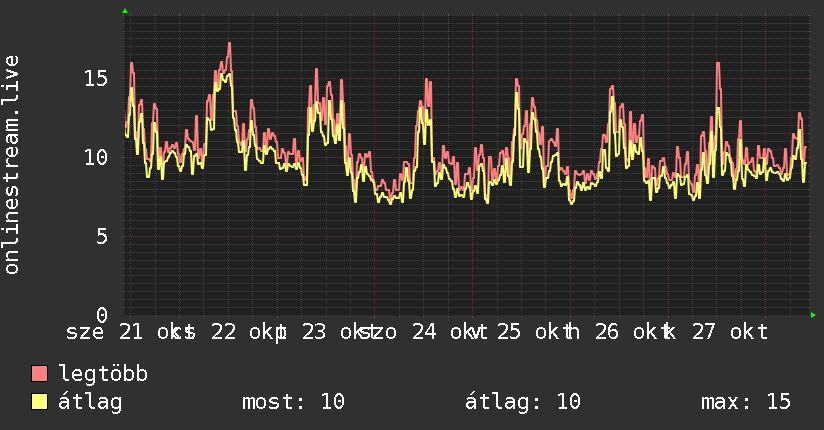Viewport: 824px width, 430px height.
Task: Click the 'max: 15' value
Action: [746, 402]
